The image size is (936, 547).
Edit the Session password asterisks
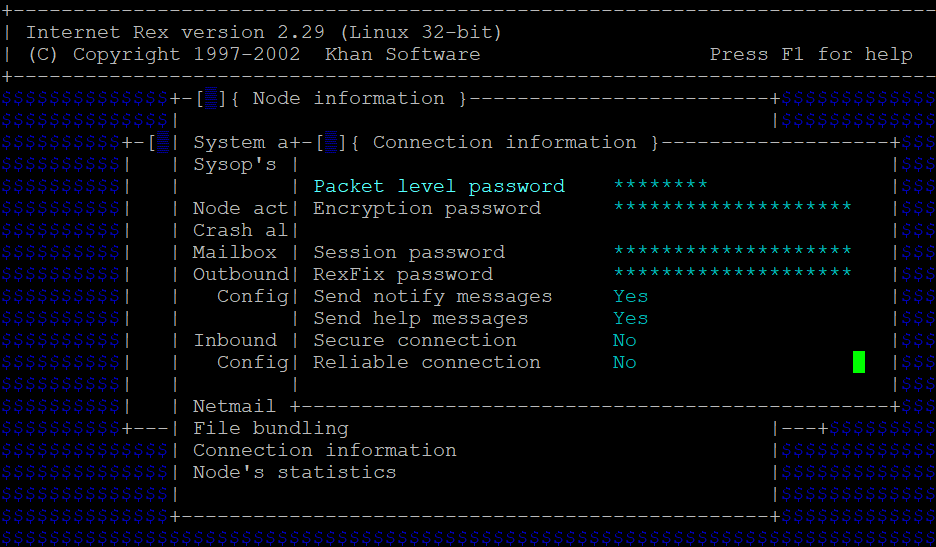[732, 251]
